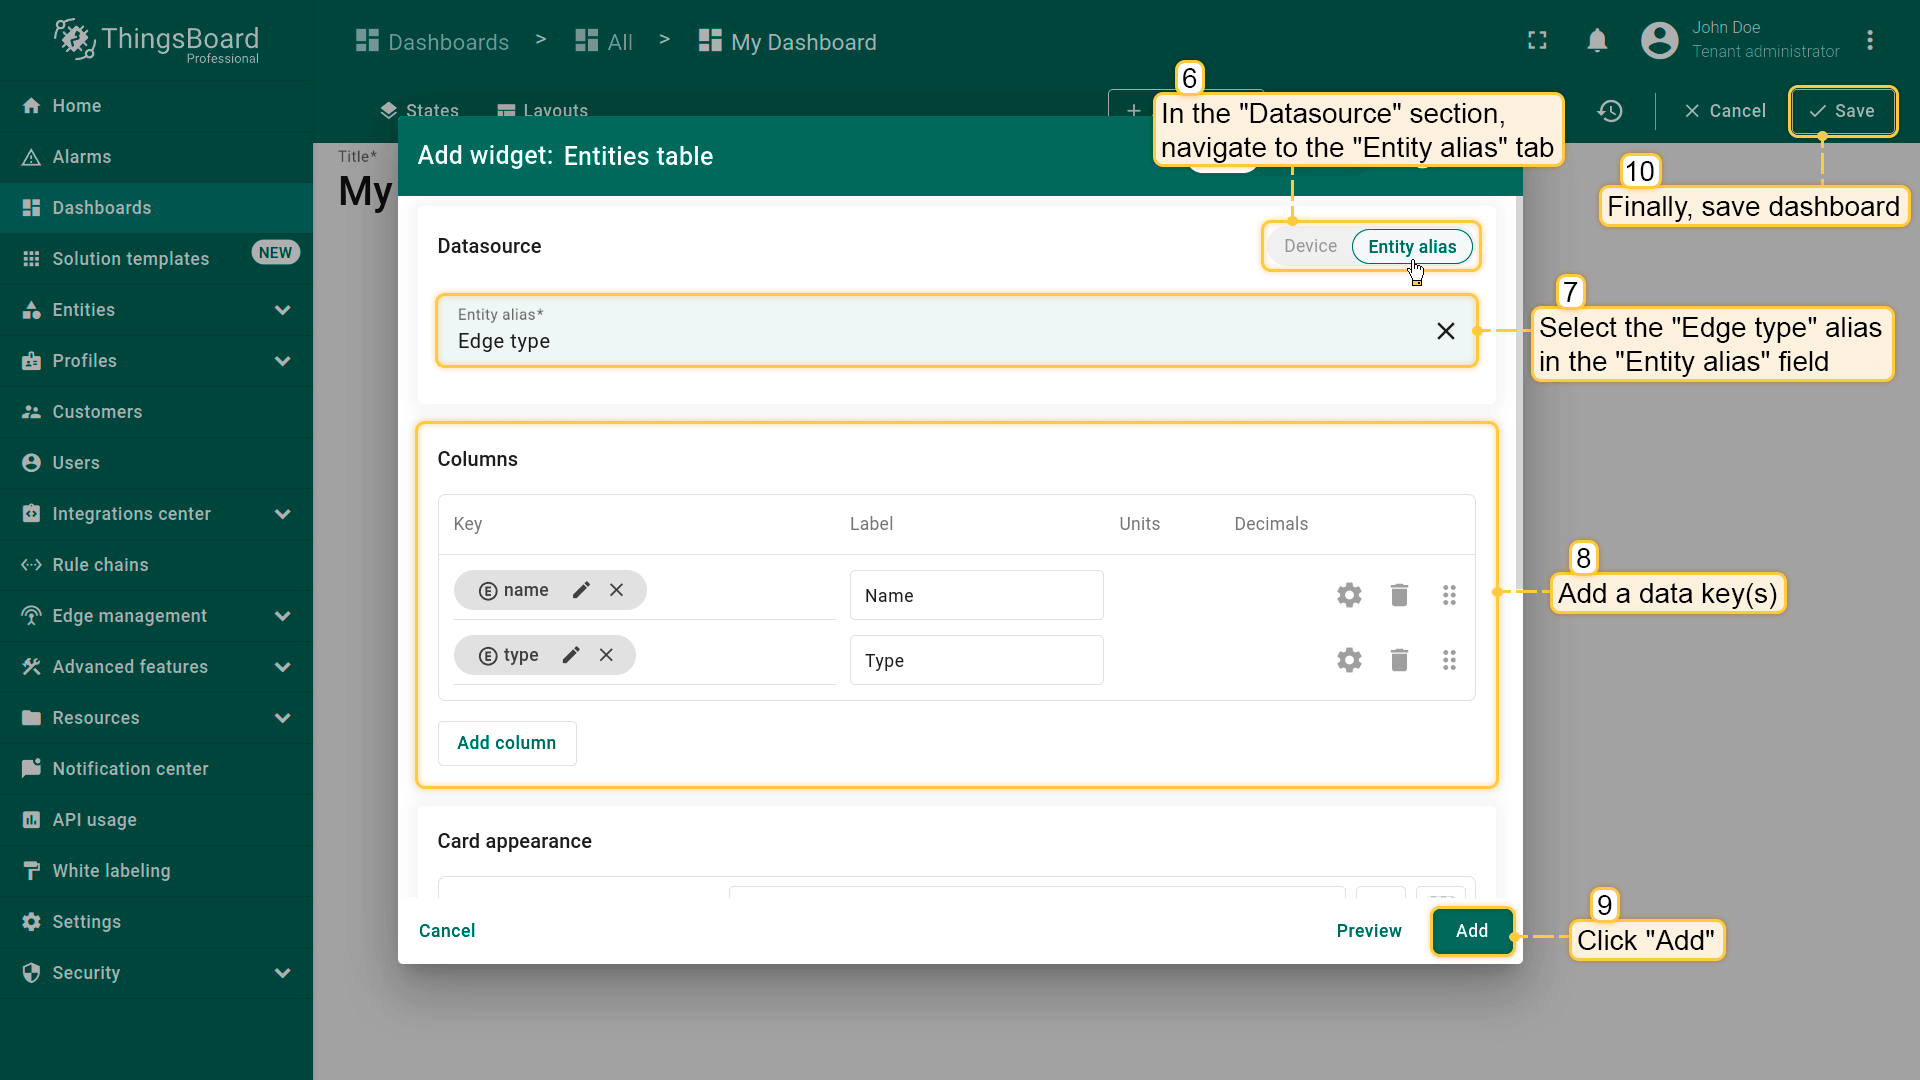The image size is (1920, 1080).
Task: Edit the name key with pencil icon
Action: [x=581, y=591]
